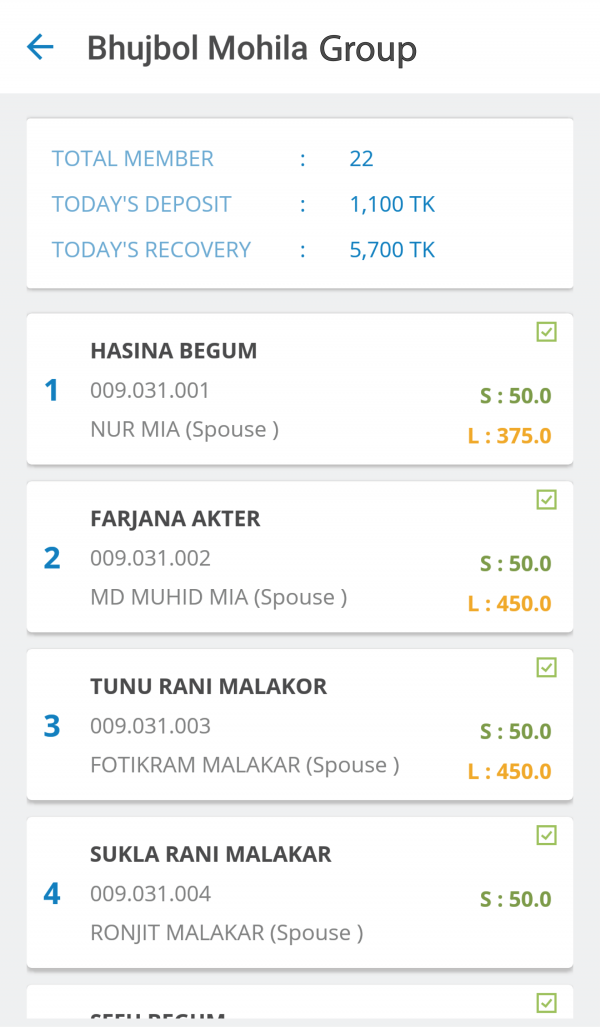Tap the back arrow icon
This screenshot has width=600, height=1027.
pos(40,47)
